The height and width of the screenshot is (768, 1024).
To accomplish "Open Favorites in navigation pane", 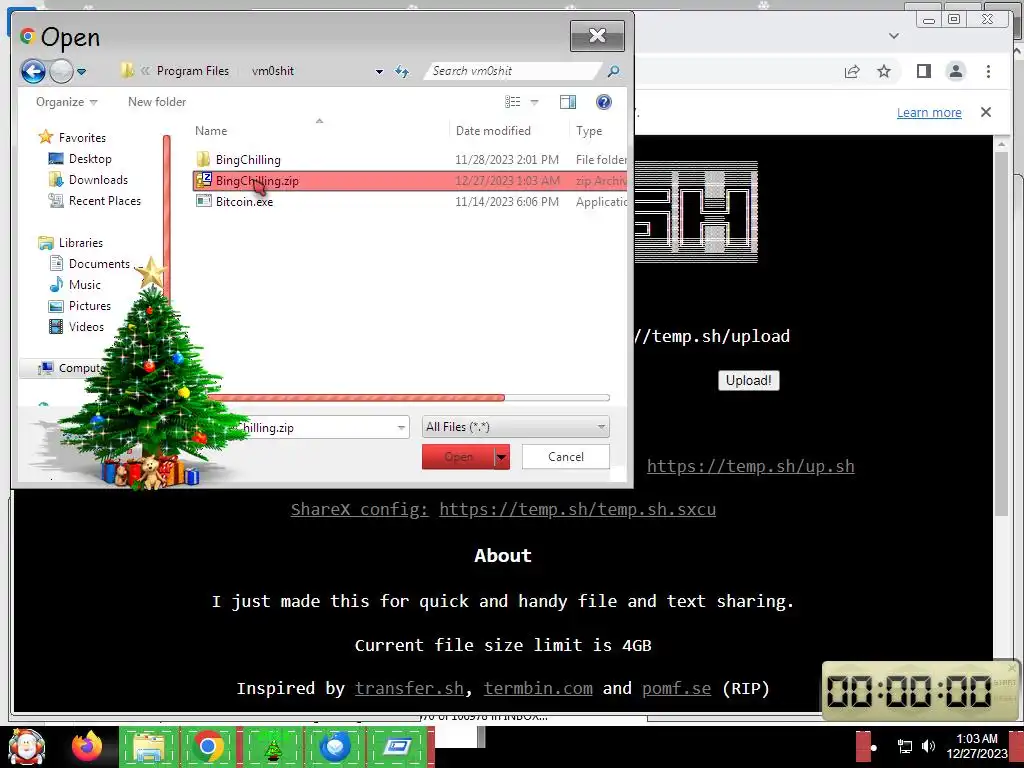I will coord(82,138).
